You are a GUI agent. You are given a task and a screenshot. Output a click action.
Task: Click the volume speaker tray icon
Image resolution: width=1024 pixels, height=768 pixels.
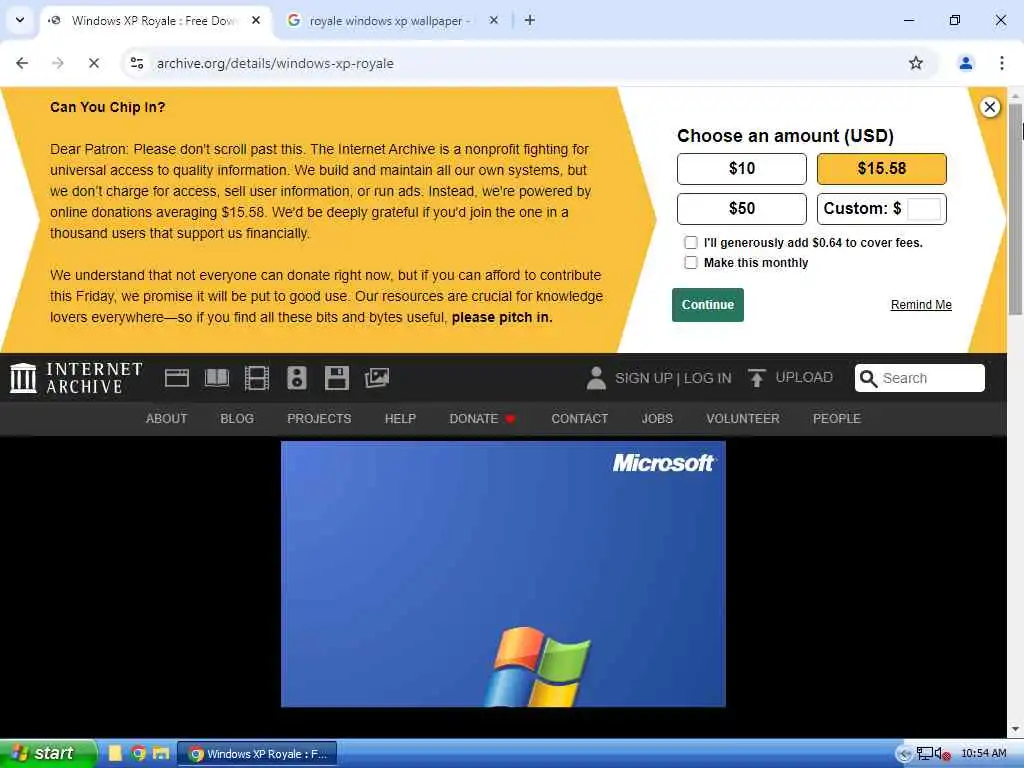[942, 754]
